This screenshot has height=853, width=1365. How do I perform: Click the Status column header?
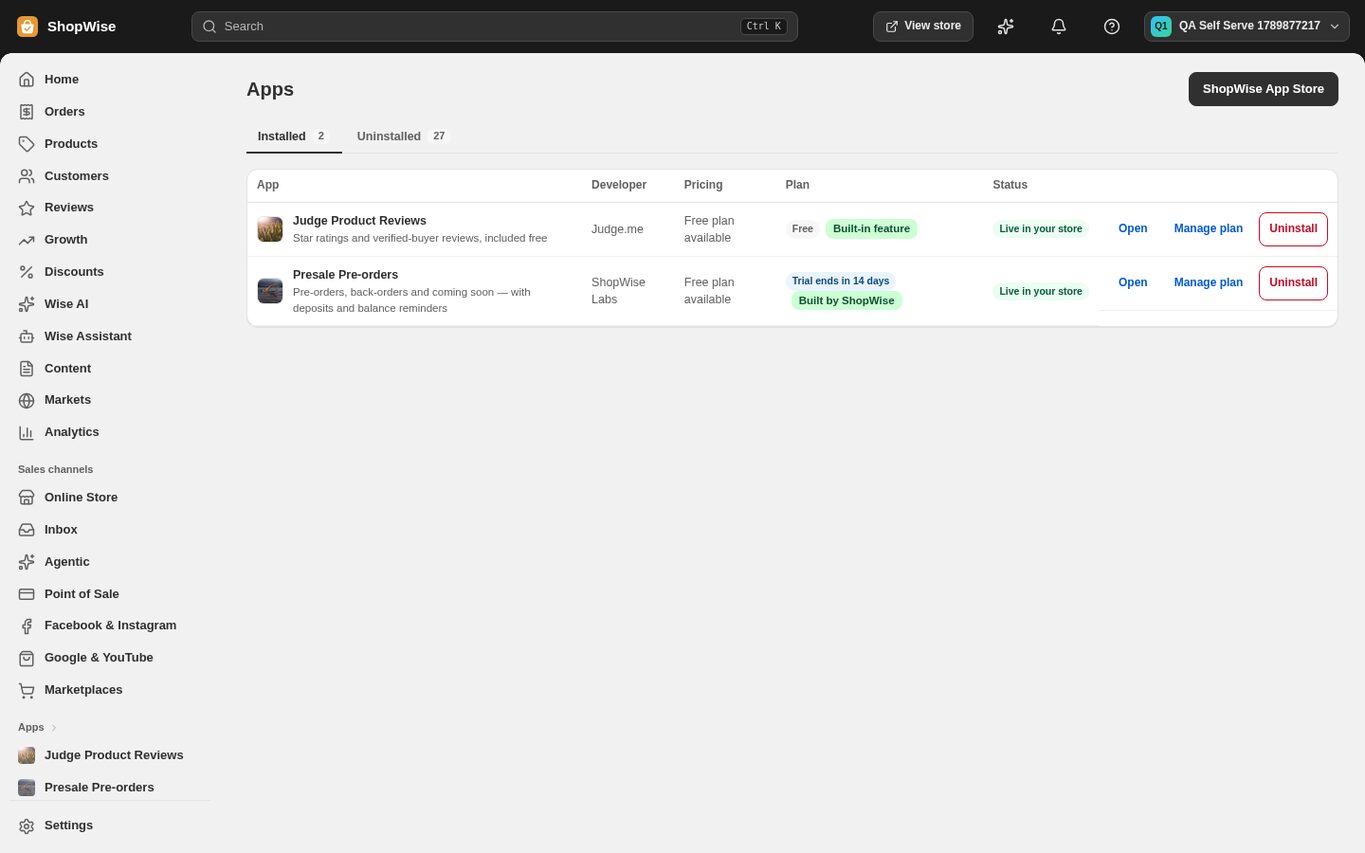pos(1010,185)
